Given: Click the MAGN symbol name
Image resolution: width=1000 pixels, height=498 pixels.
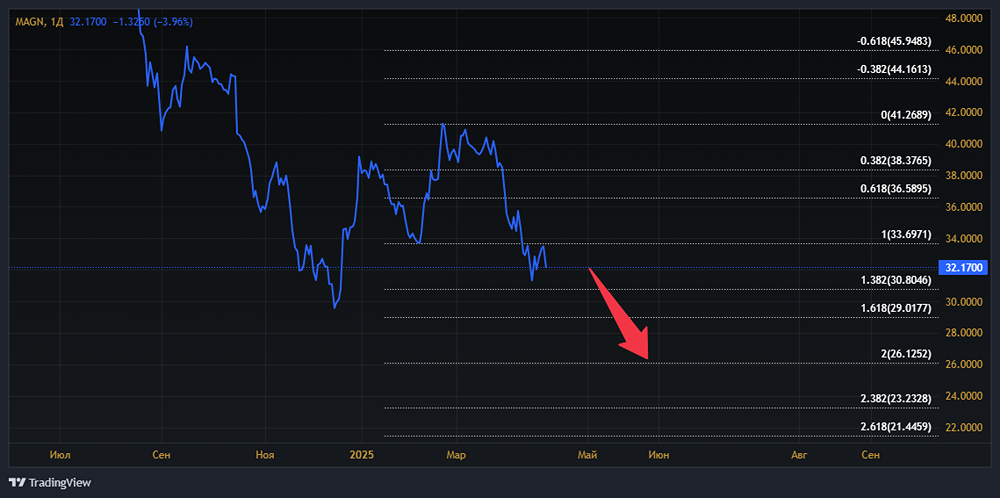Looking at the screenshot, I should click(30, 20).
